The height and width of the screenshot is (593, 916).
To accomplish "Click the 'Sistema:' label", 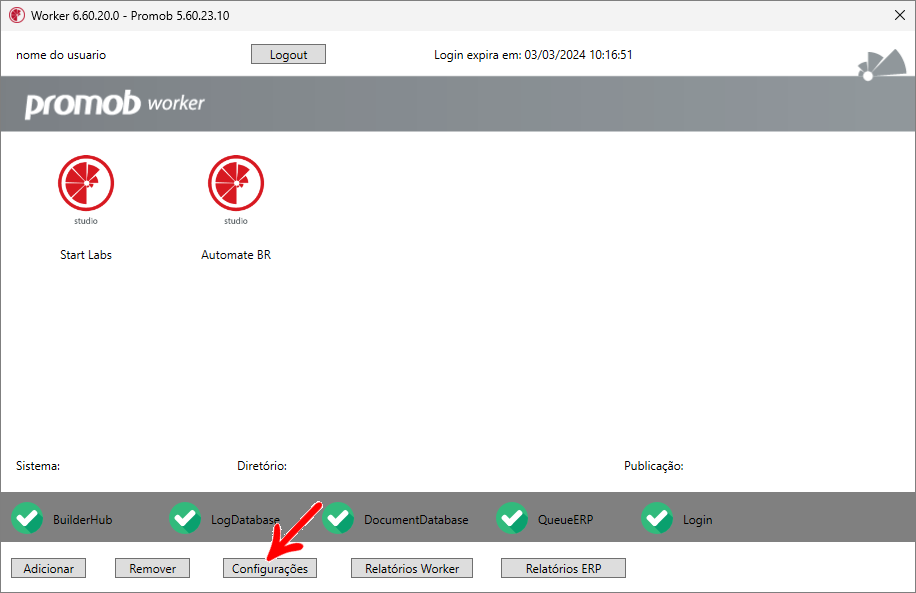I will click(38, 466).
